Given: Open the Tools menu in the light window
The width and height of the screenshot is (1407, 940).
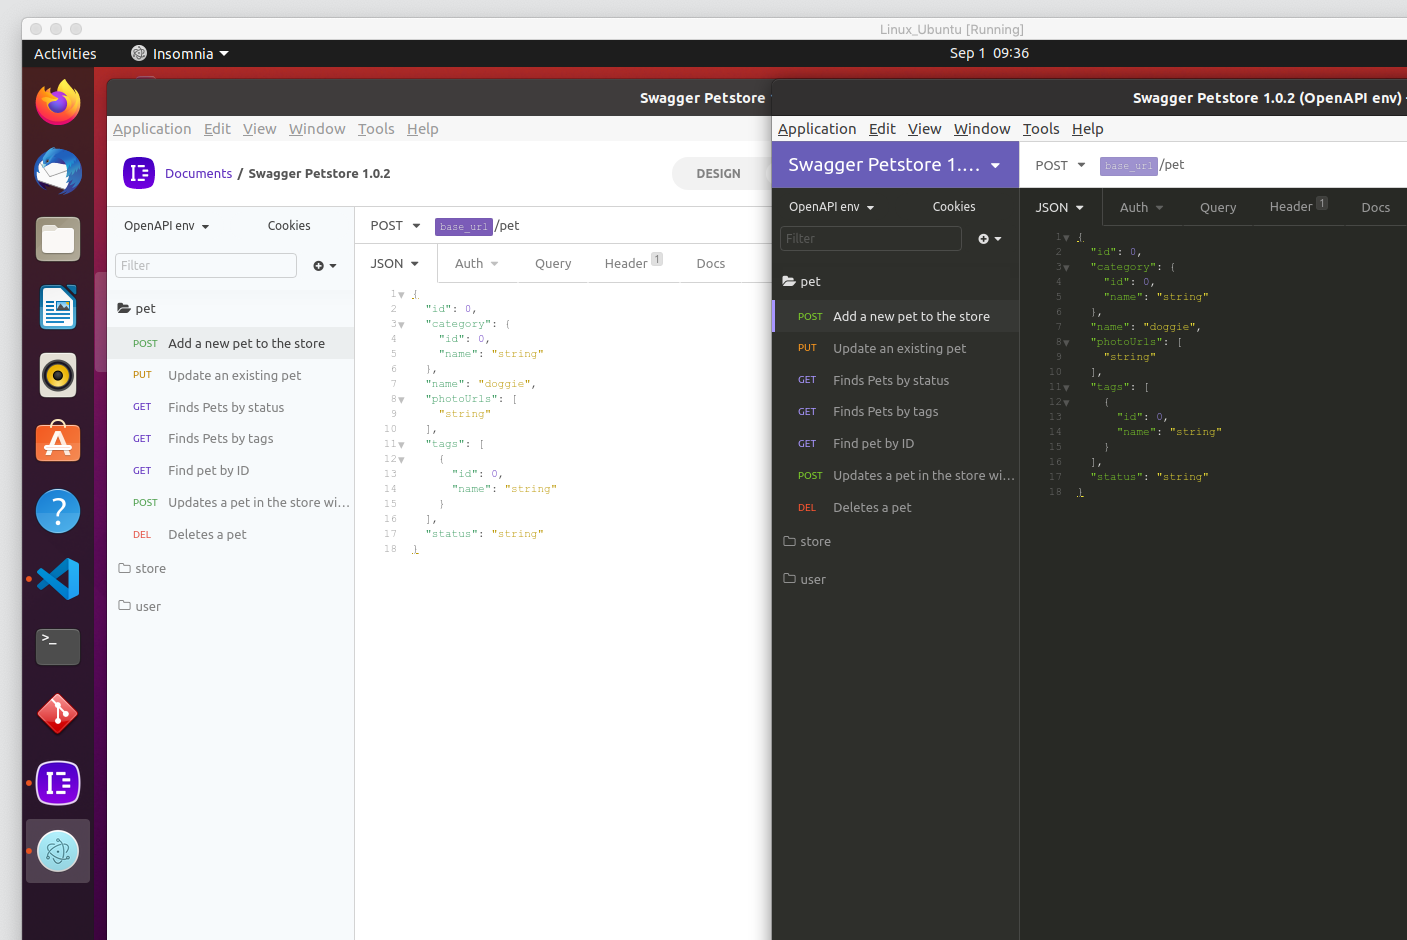Looking at the screenshot, I should point(376,129).
